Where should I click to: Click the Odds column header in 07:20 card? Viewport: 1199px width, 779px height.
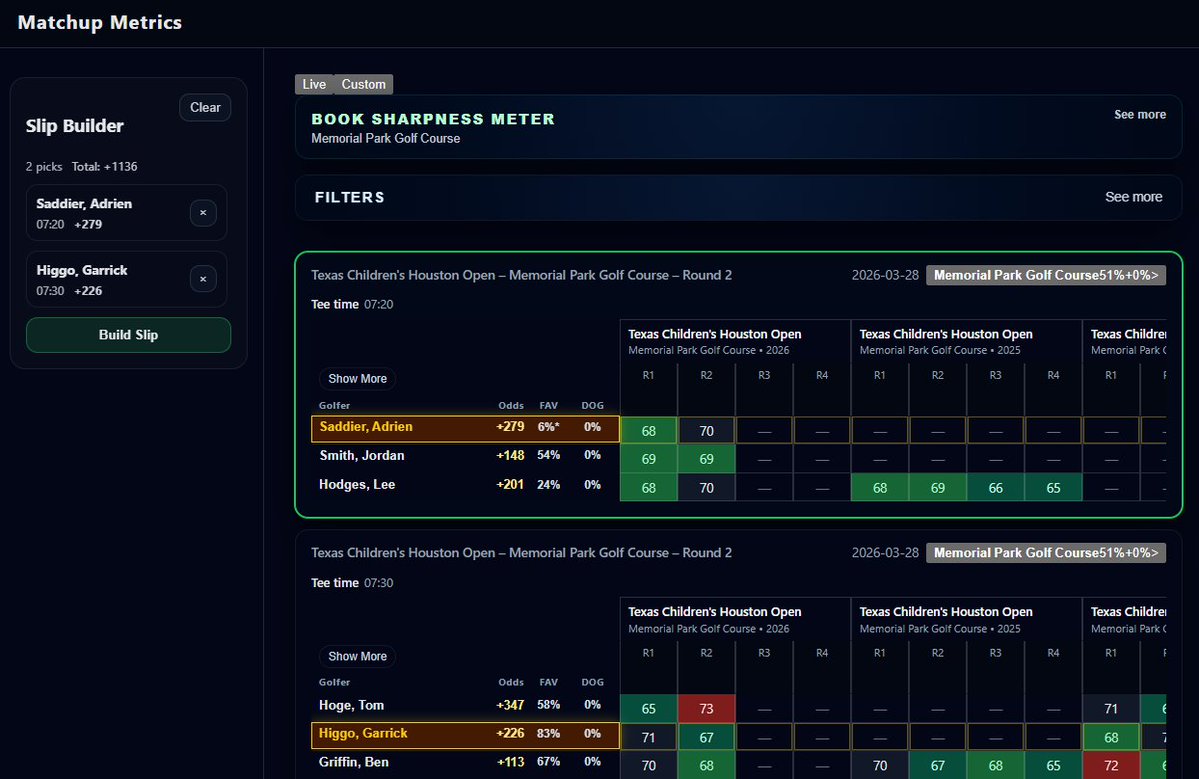point(511,406)
